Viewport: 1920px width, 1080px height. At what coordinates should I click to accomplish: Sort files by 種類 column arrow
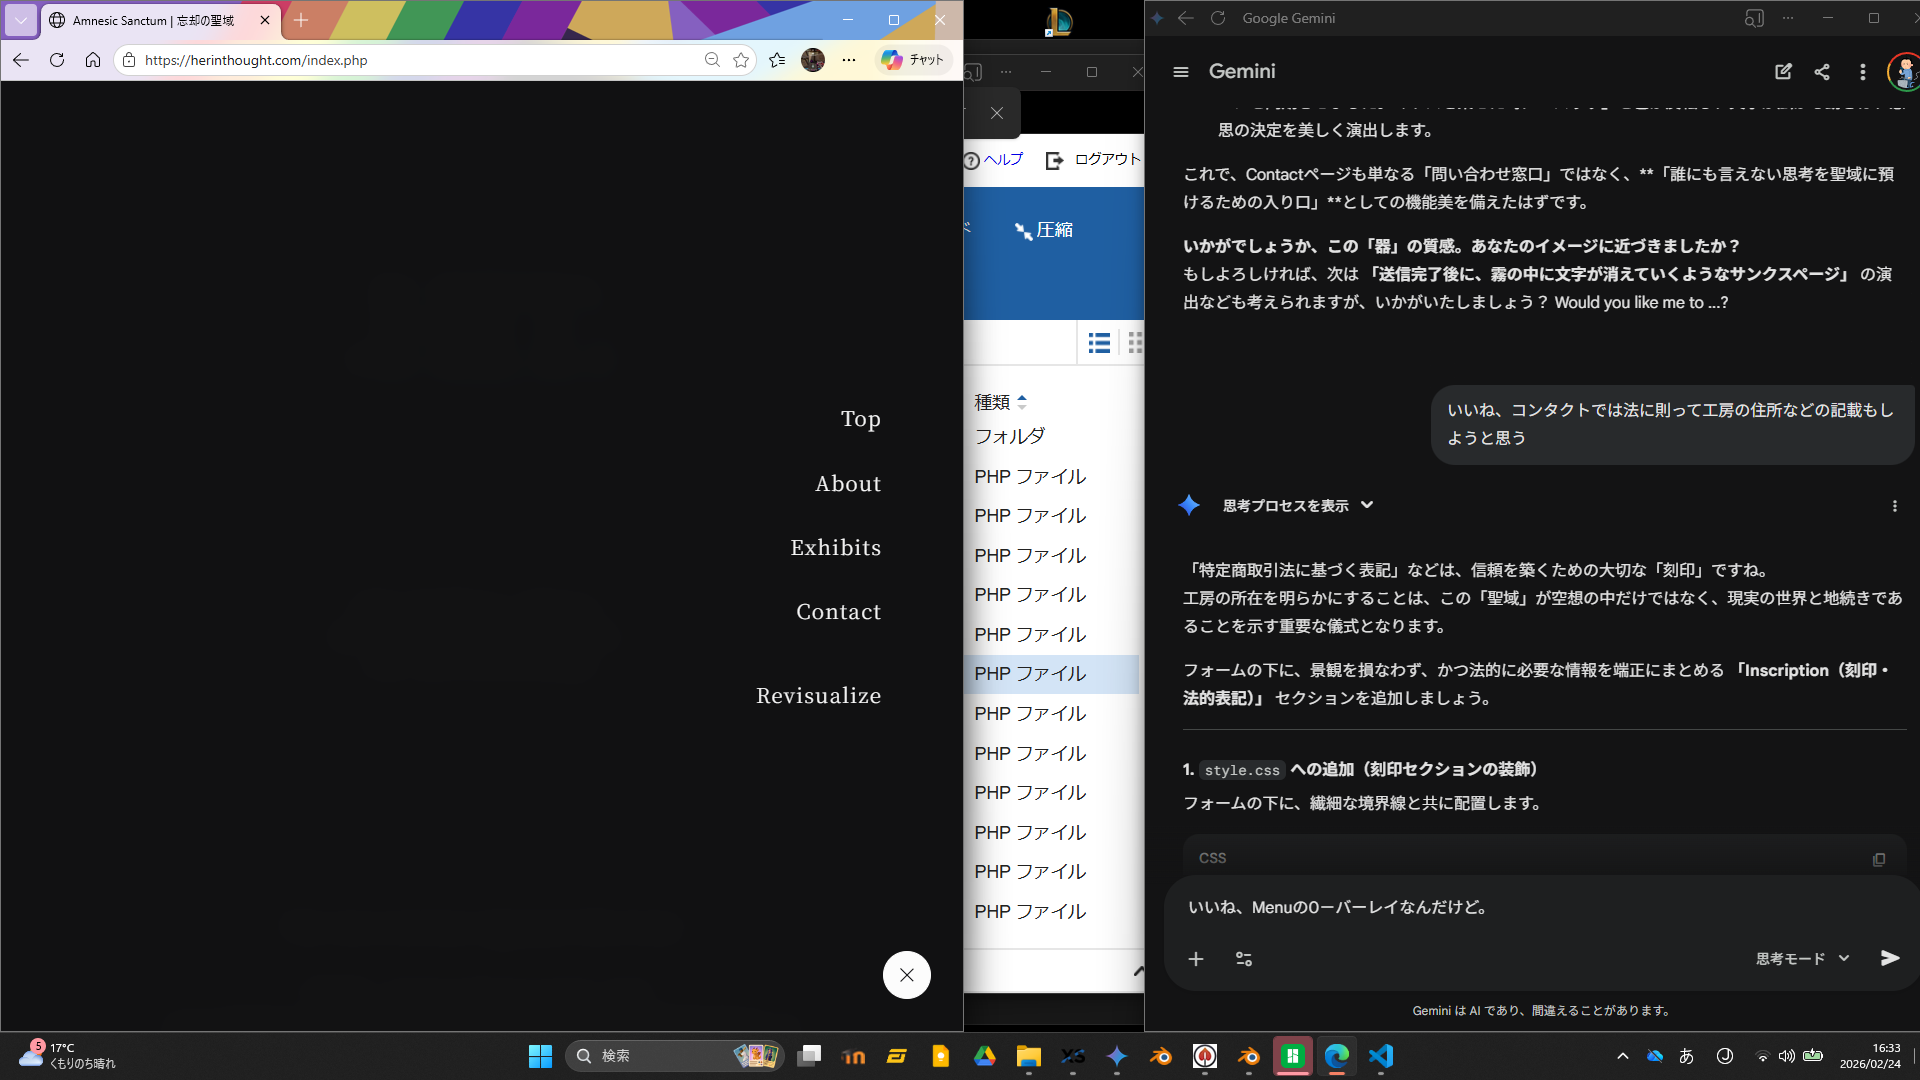pos(1021,402)
